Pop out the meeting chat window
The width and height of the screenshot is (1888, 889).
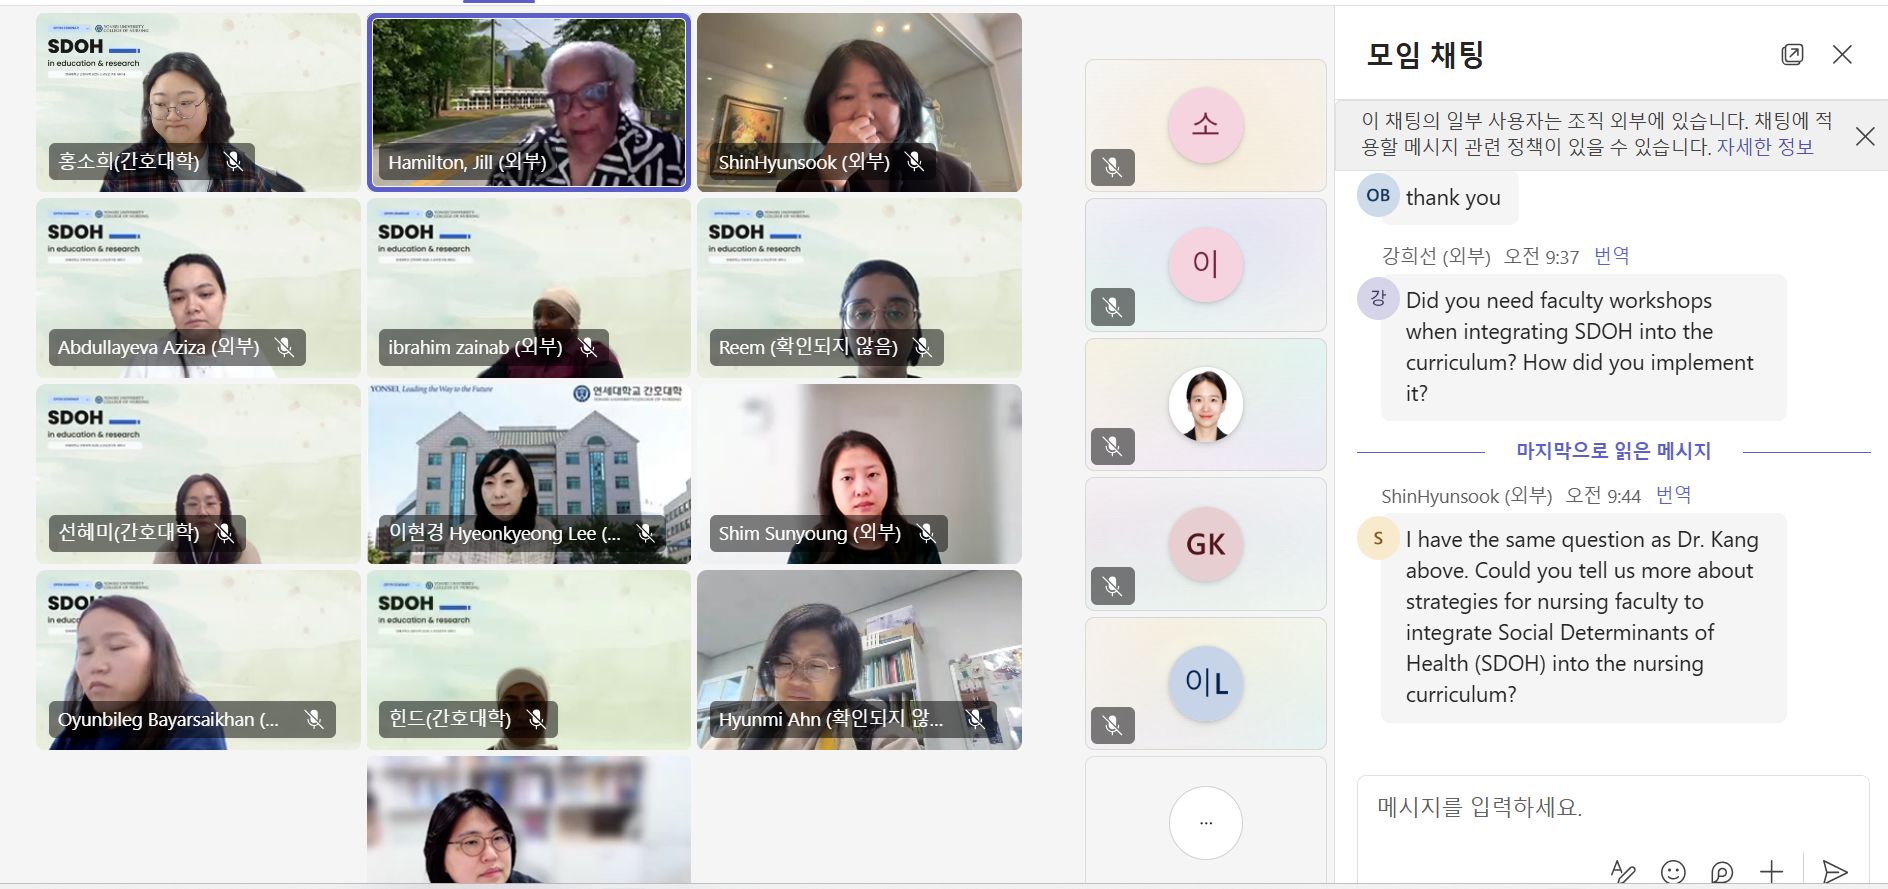click(x=1792, y=55)
